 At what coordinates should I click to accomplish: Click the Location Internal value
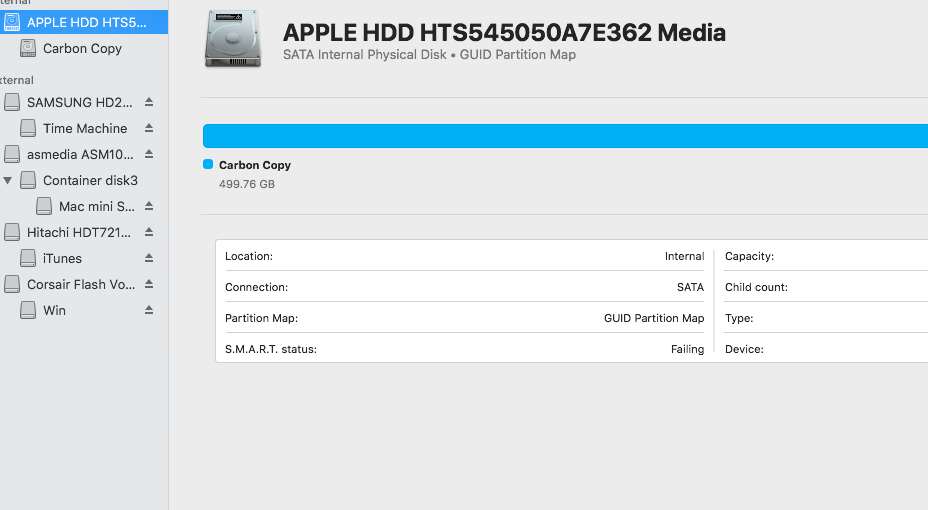684,256
